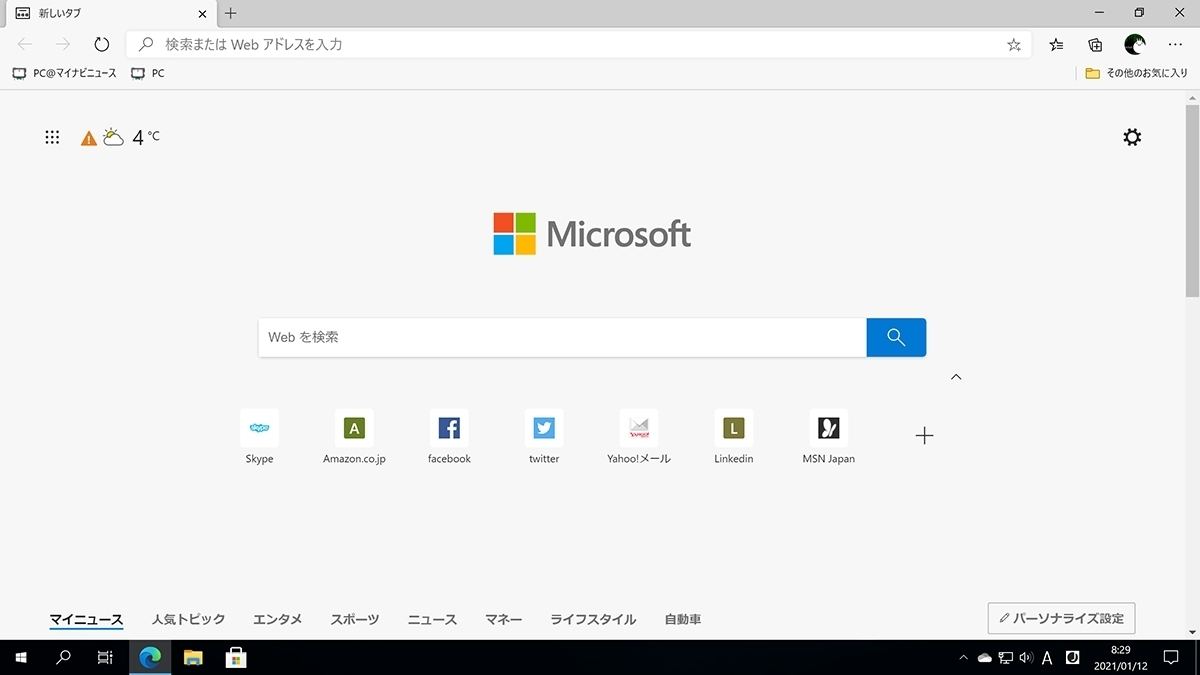Select the ライフスタイル news tab
The image size is (1200, 675).
point(593,619)
